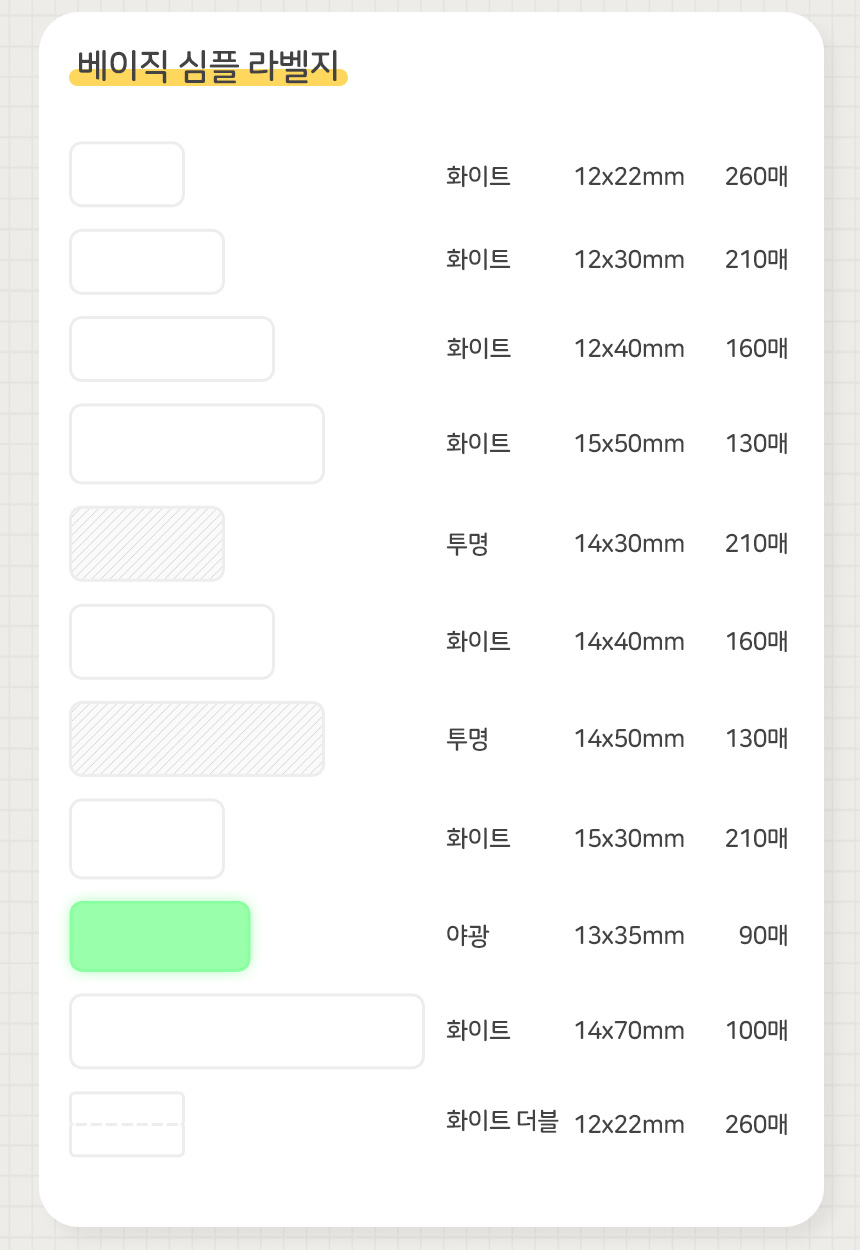This screenshot has height=1250, width=860.
Task: Click the transparent 14x30mm hatched label
Action: click(147, 544)
